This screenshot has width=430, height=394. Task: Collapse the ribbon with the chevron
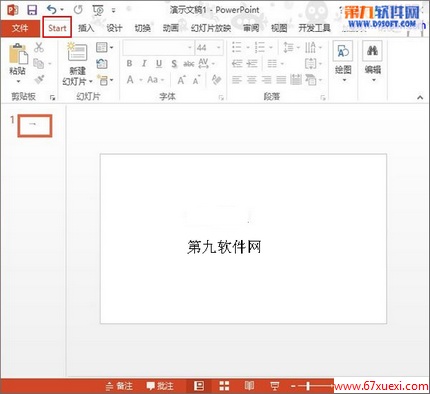[x=420, y=97]
